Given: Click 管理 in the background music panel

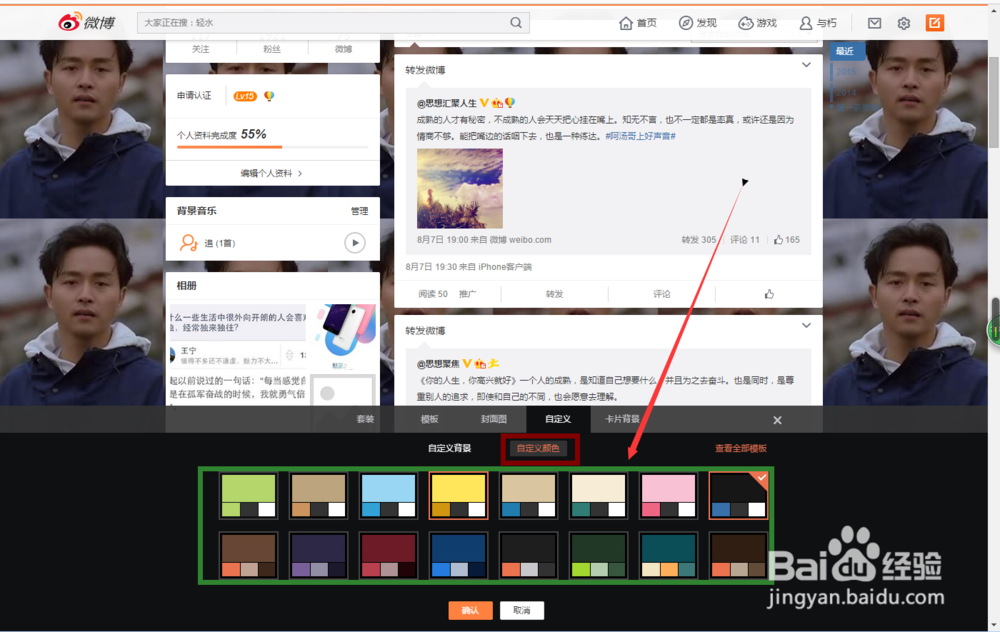Looking at the screenshot, I should point(359,211).
